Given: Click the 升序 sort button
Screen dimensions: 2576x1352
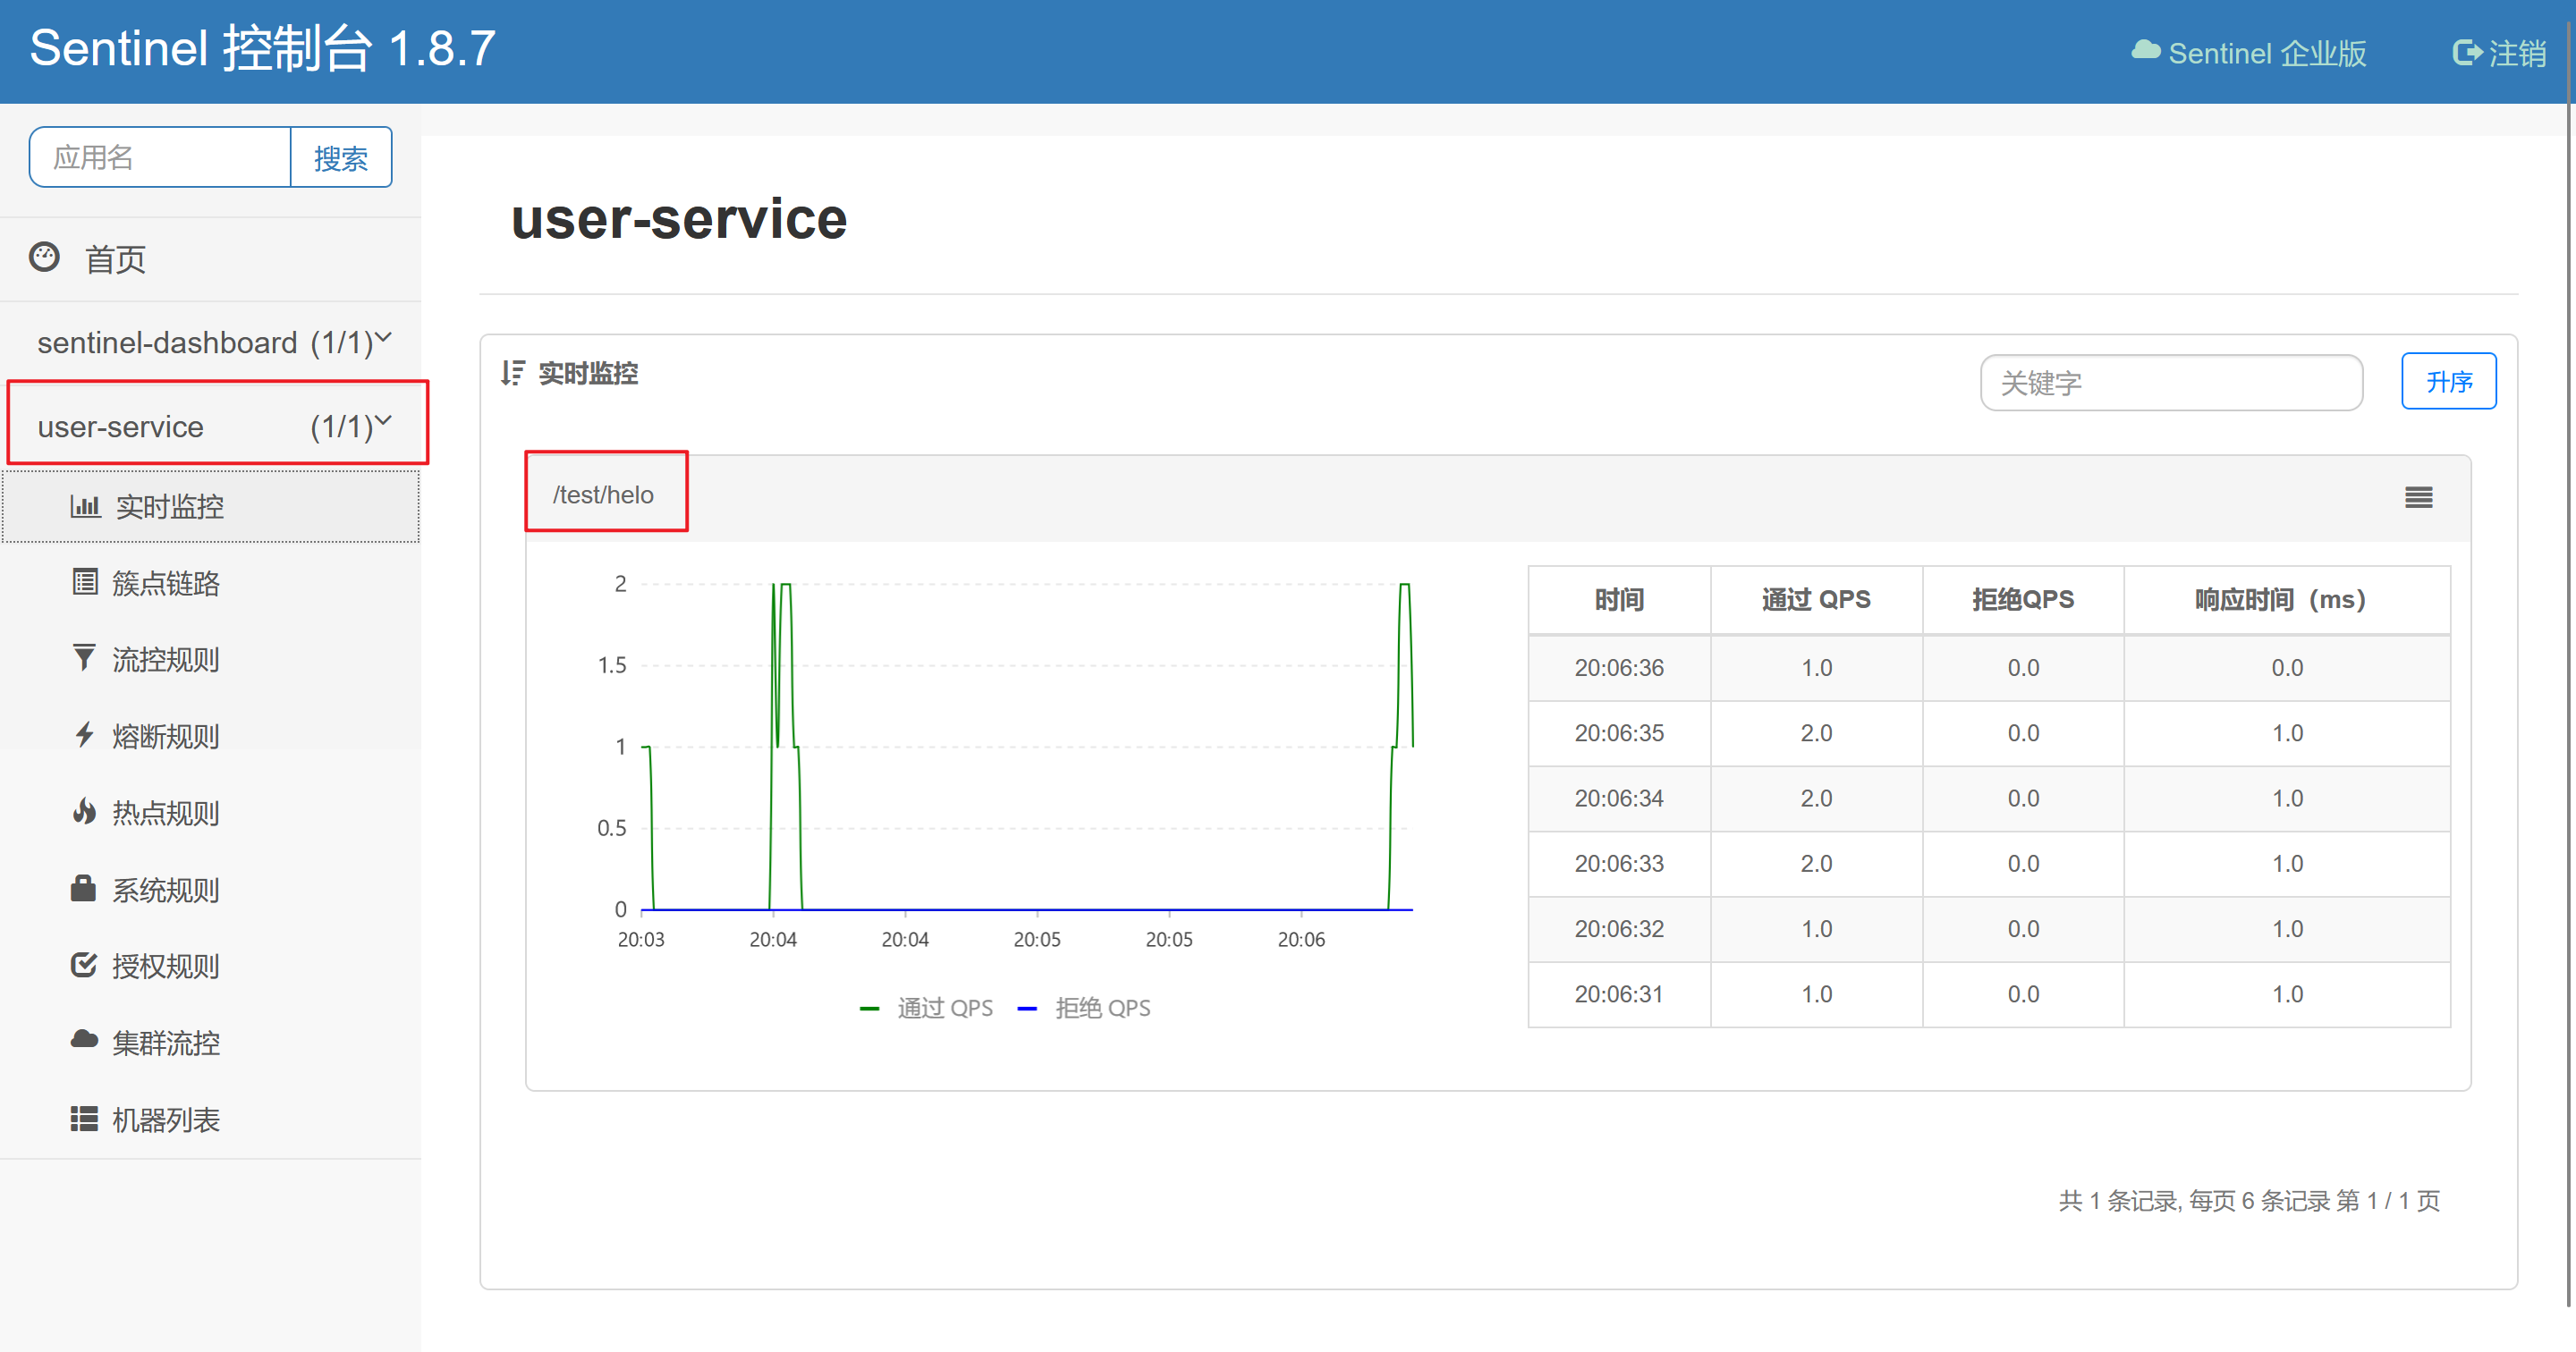Looking at the screenshot, I should pyautogui.click(x=2448, y=381).
